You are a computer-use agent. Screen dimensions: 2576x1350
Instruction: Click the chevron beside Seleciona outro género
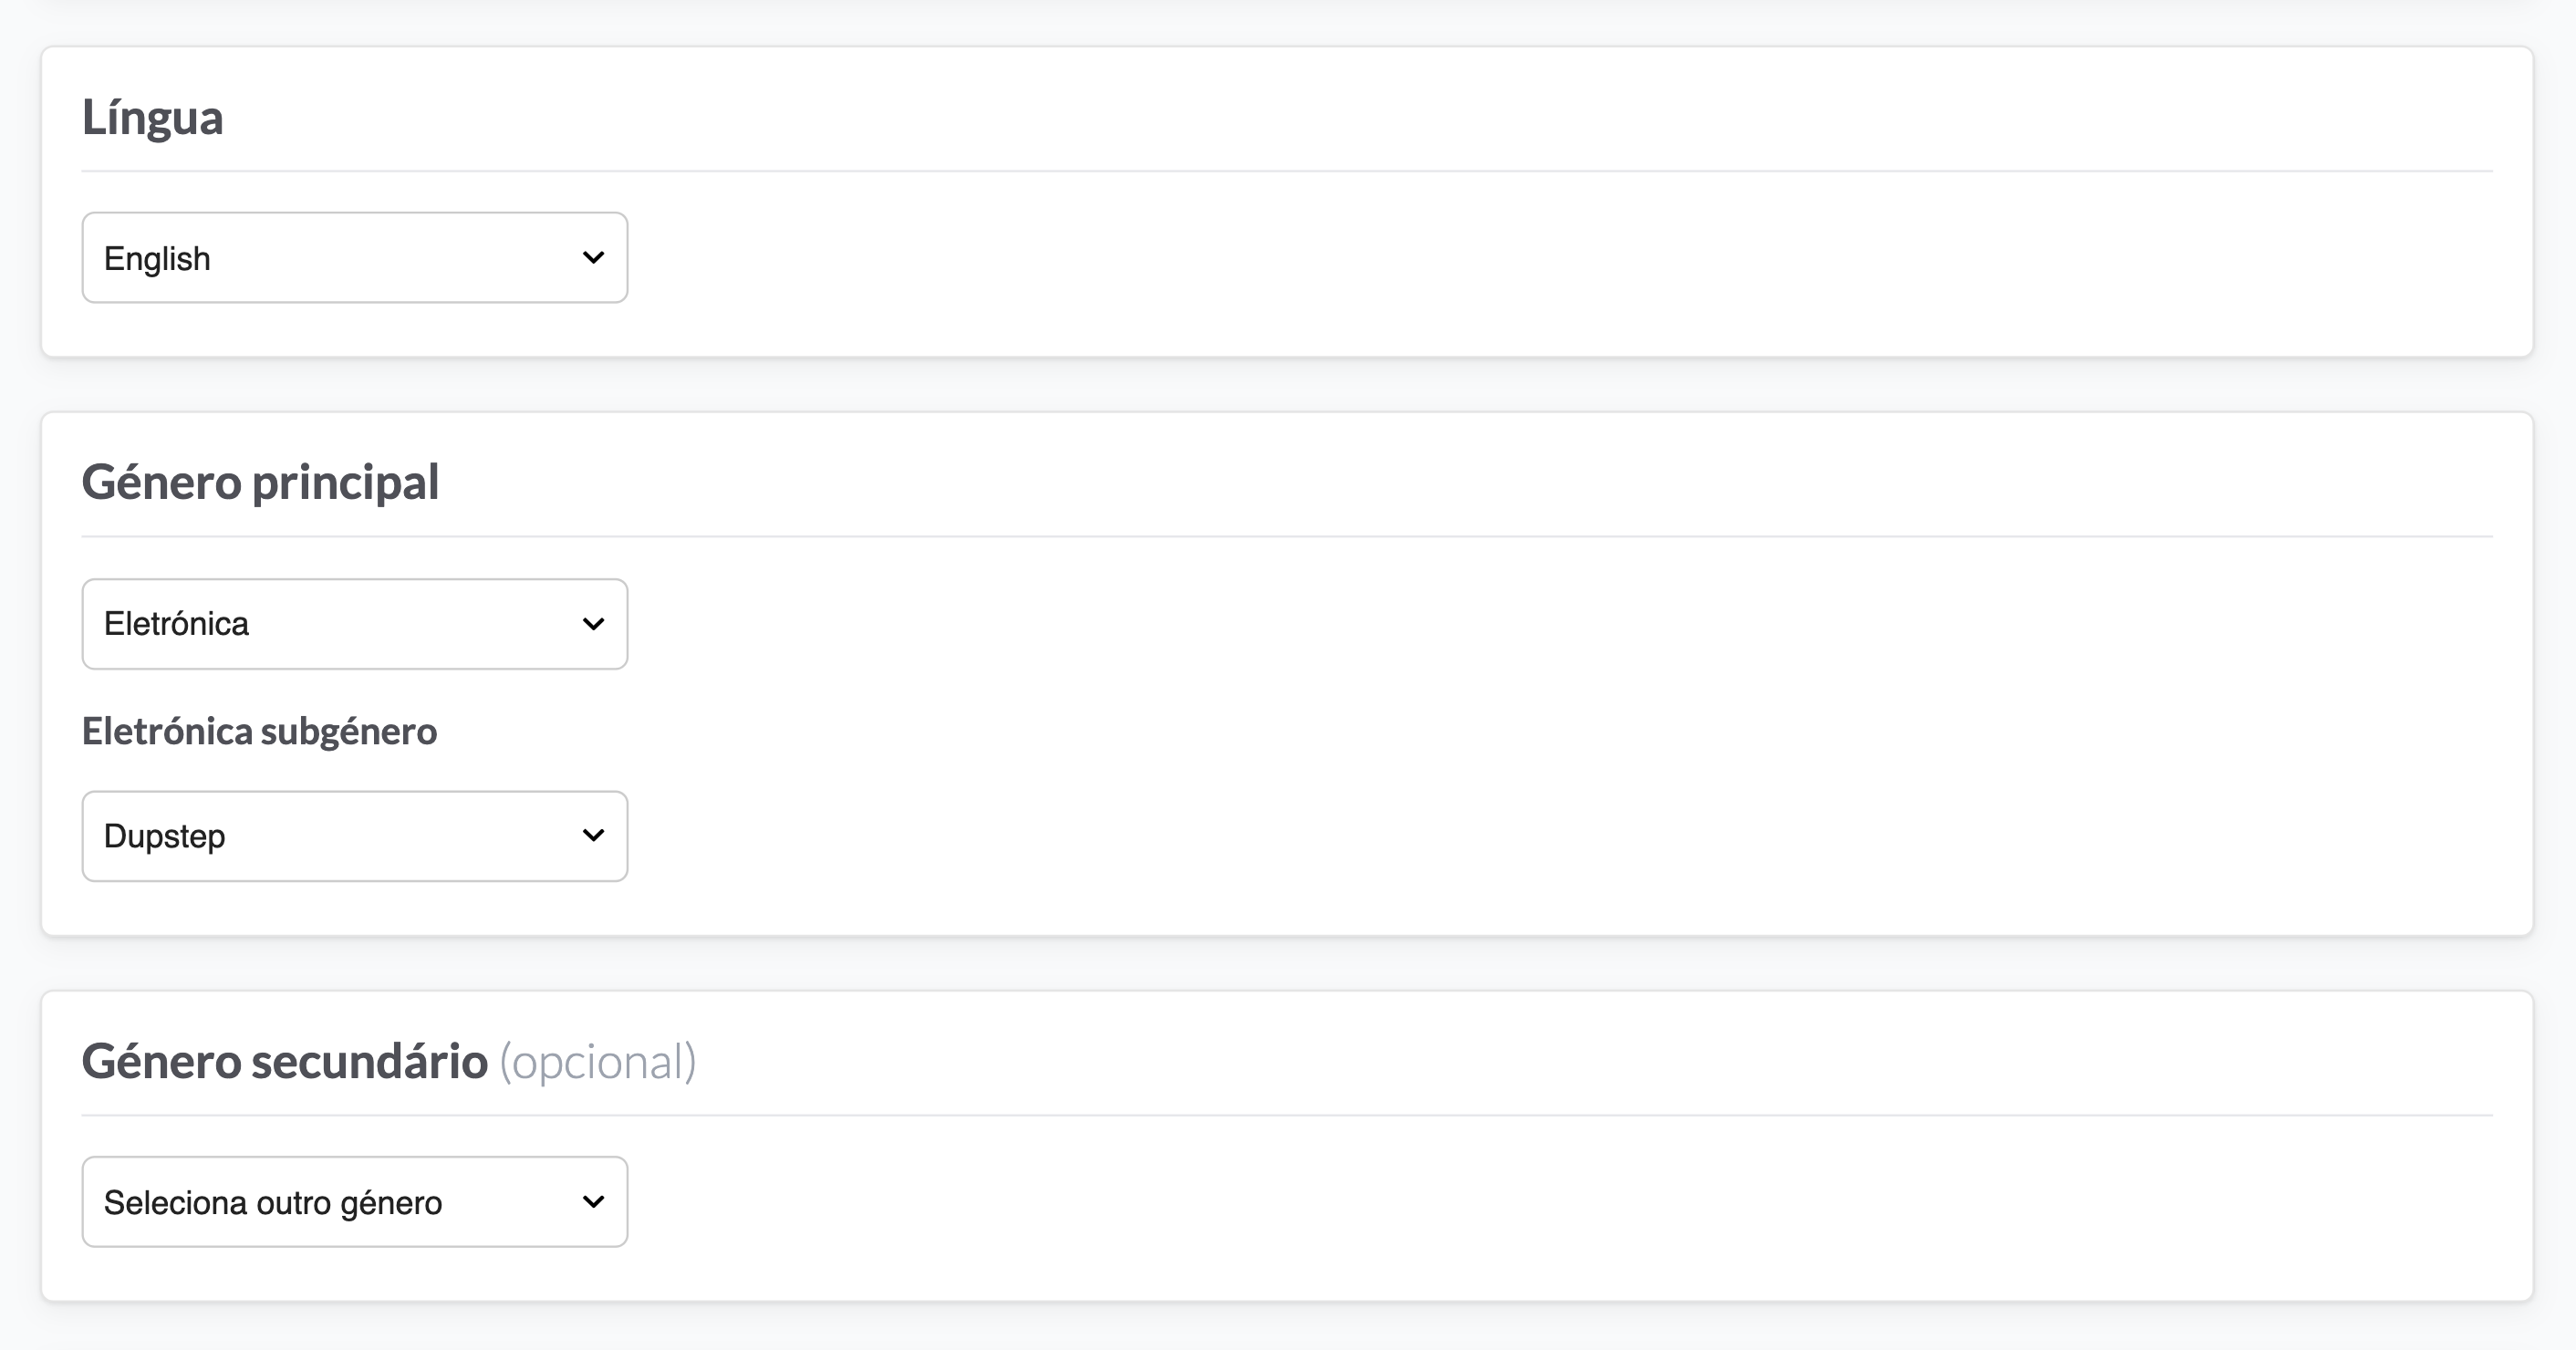(x=593, y=1201)
